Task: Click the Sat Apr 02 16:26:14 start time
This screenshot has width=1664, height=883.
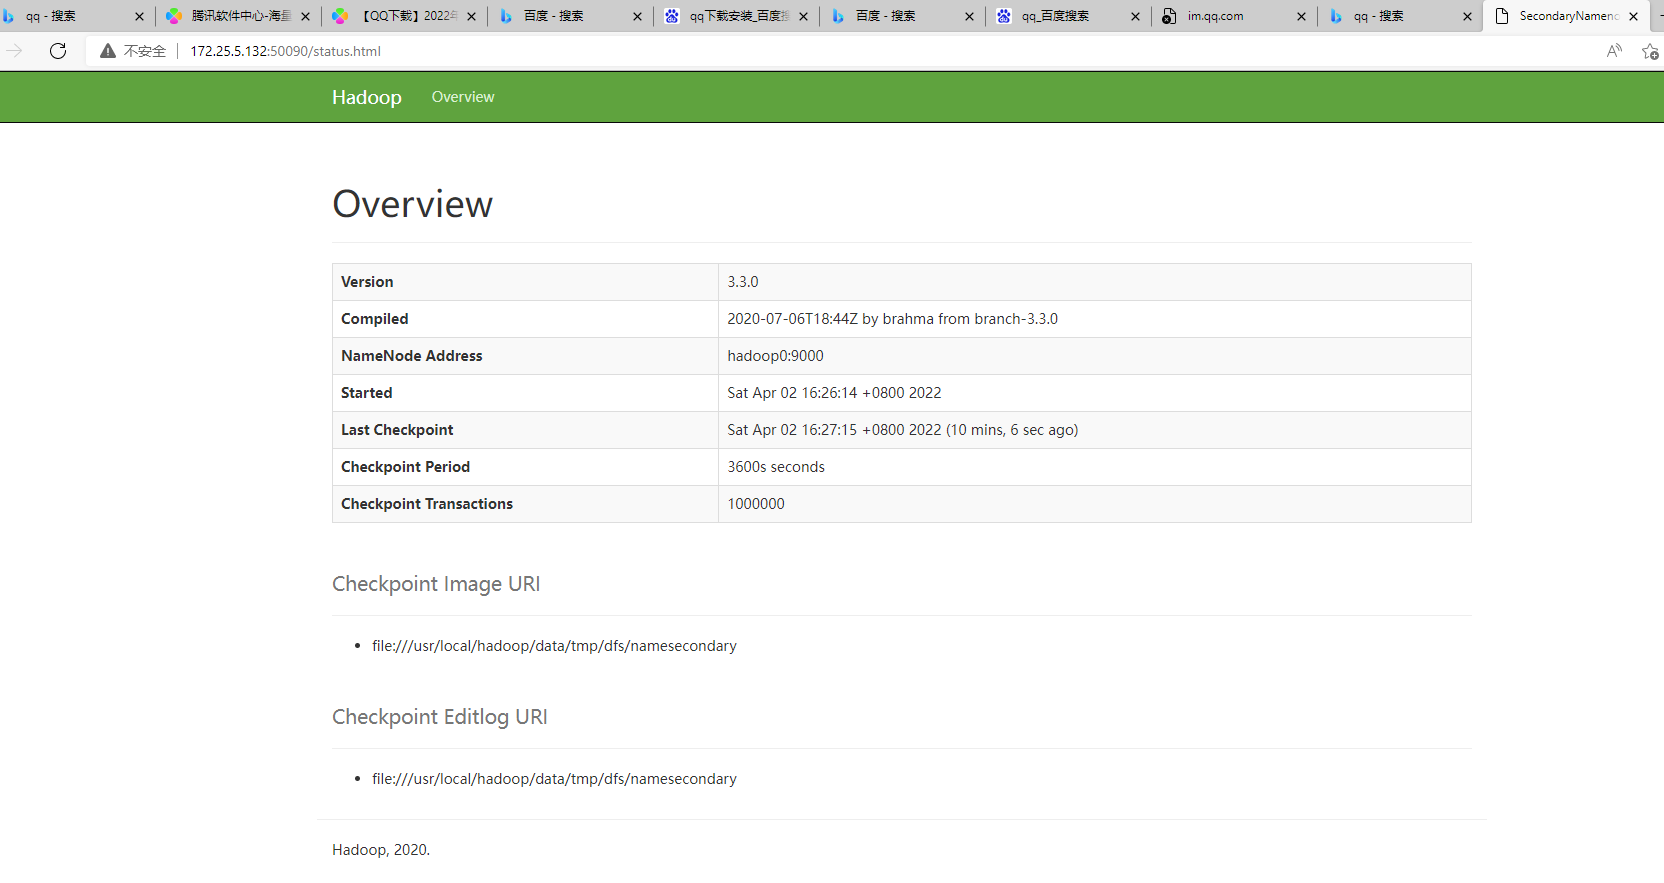Action: 834,393
